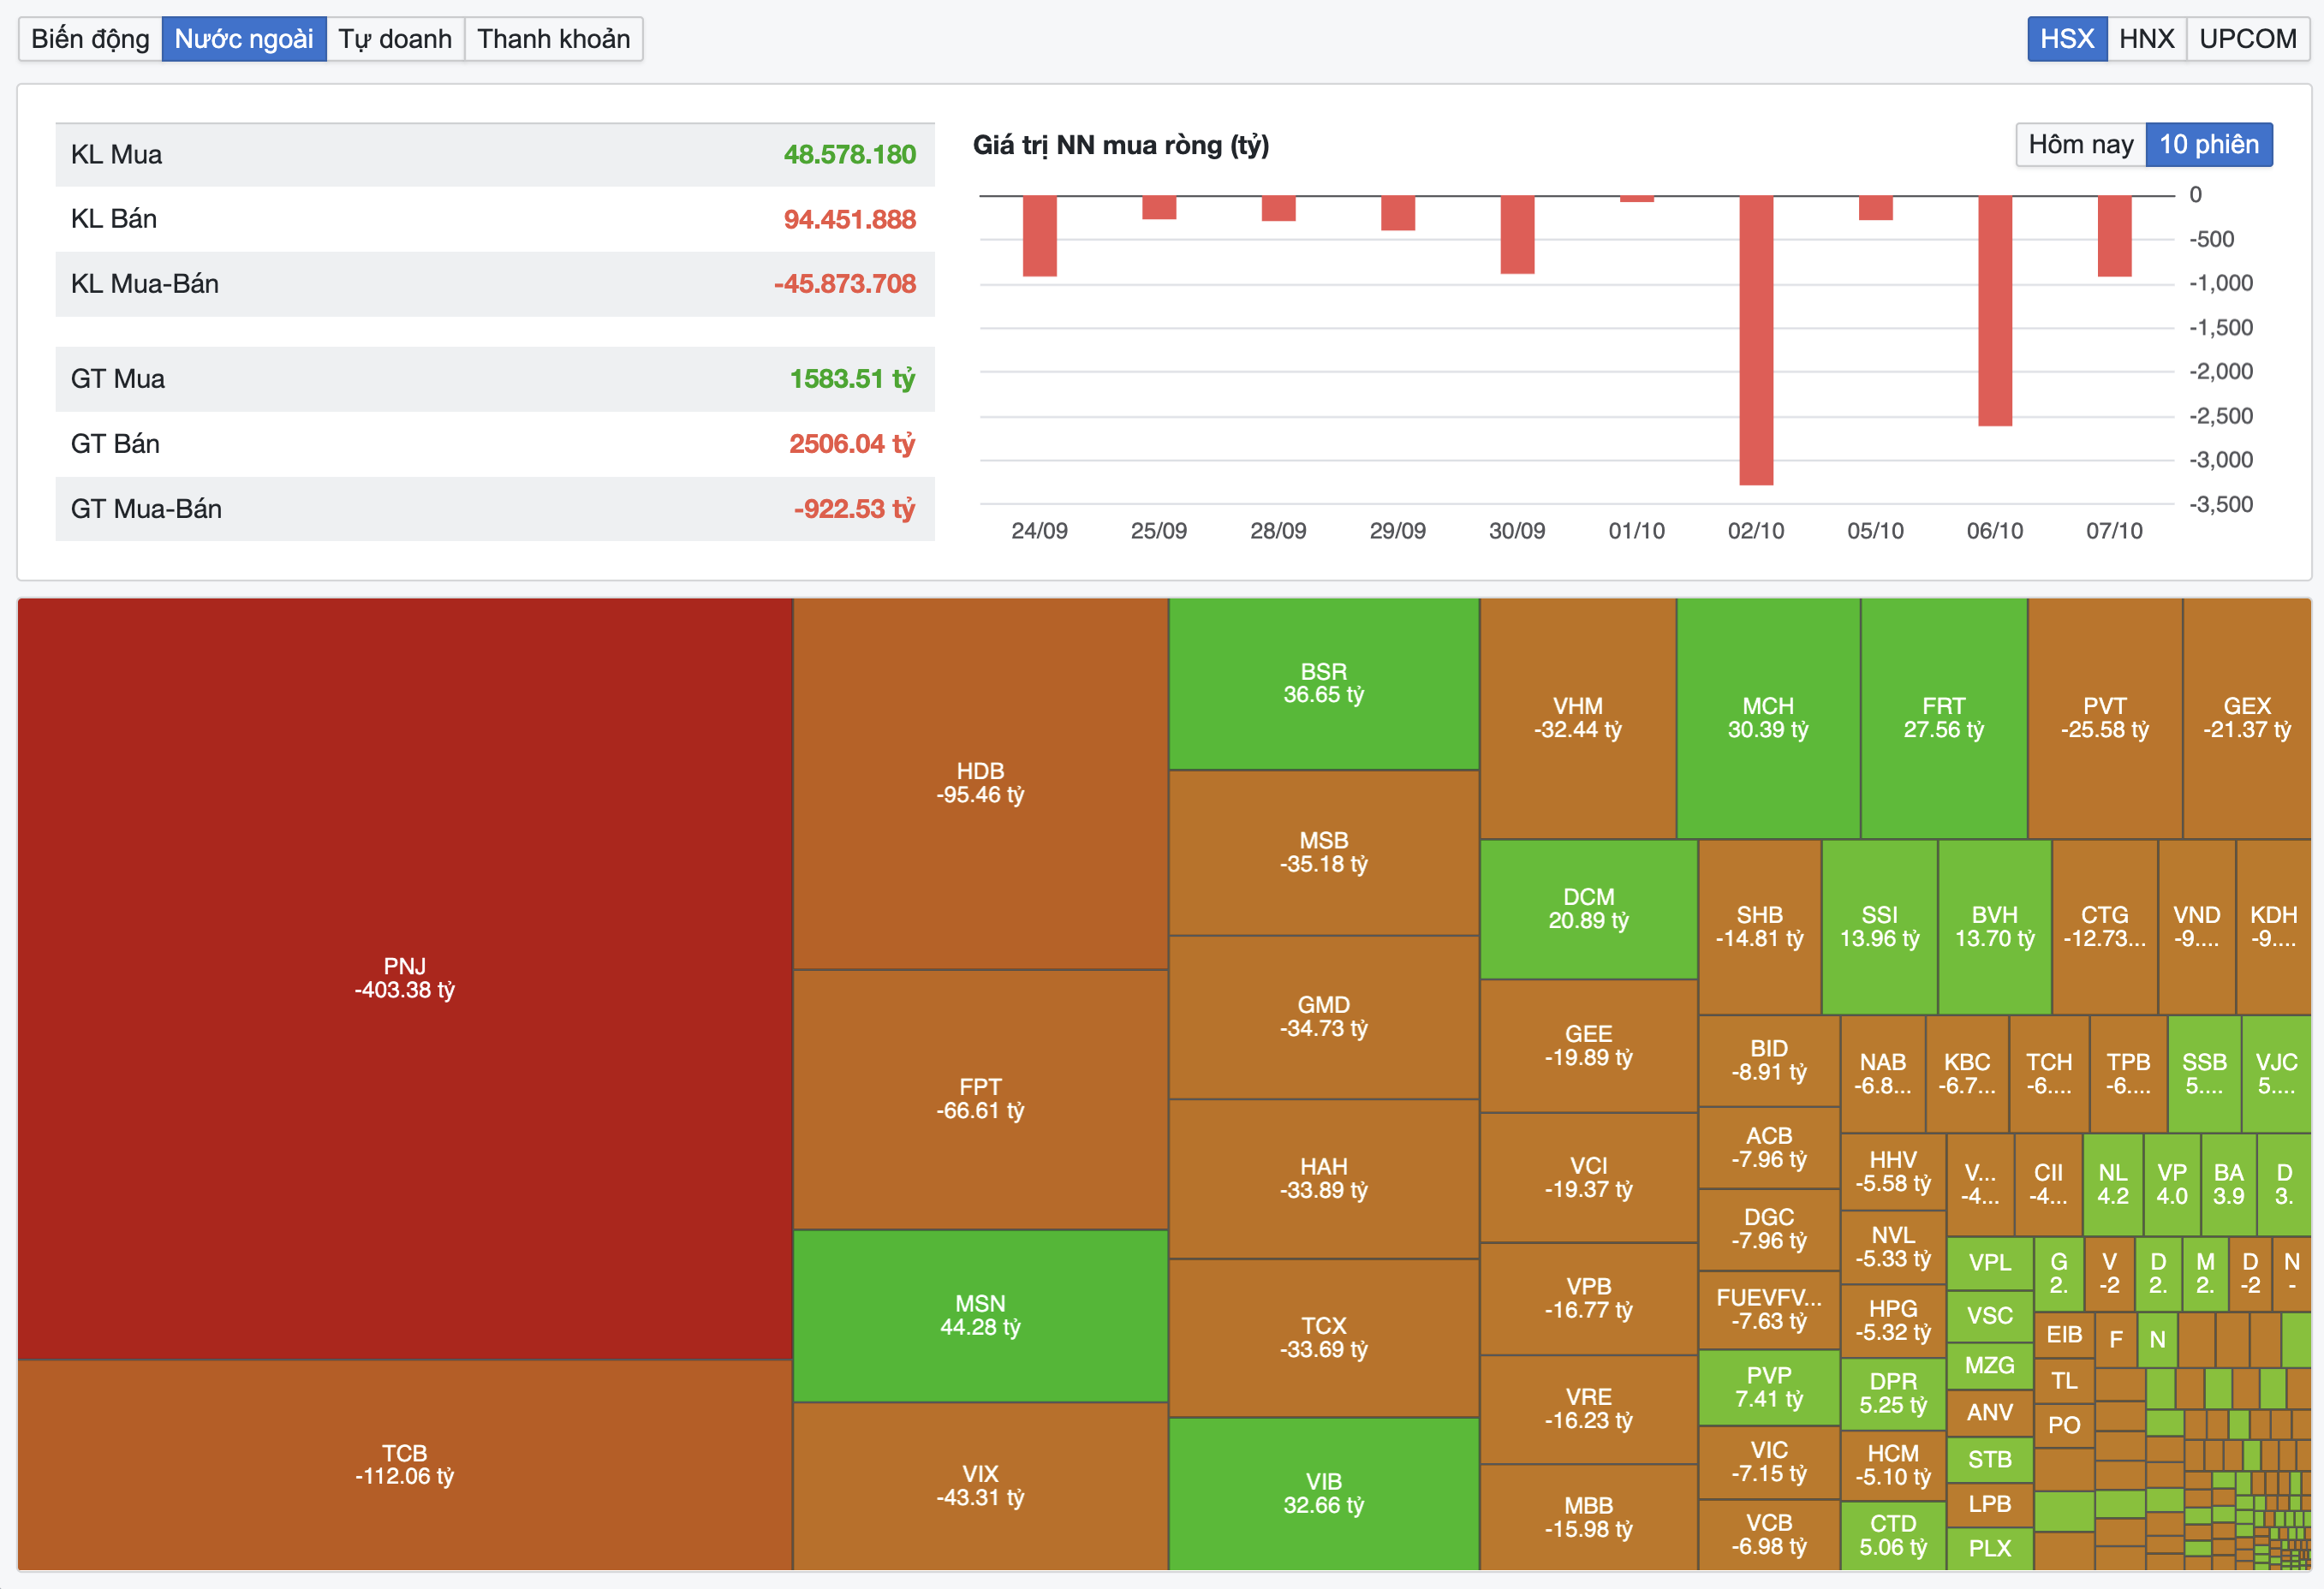The image size is (2324, 1589).
Task: Click the KL Mua value 48.578.180
Action: (x=849, y=155)
